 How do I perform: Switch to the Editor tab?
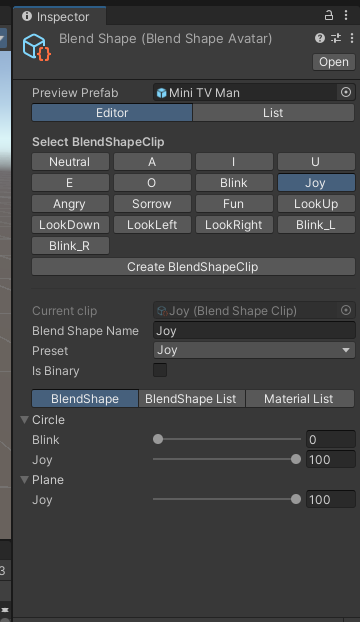[x=112, y=113]
